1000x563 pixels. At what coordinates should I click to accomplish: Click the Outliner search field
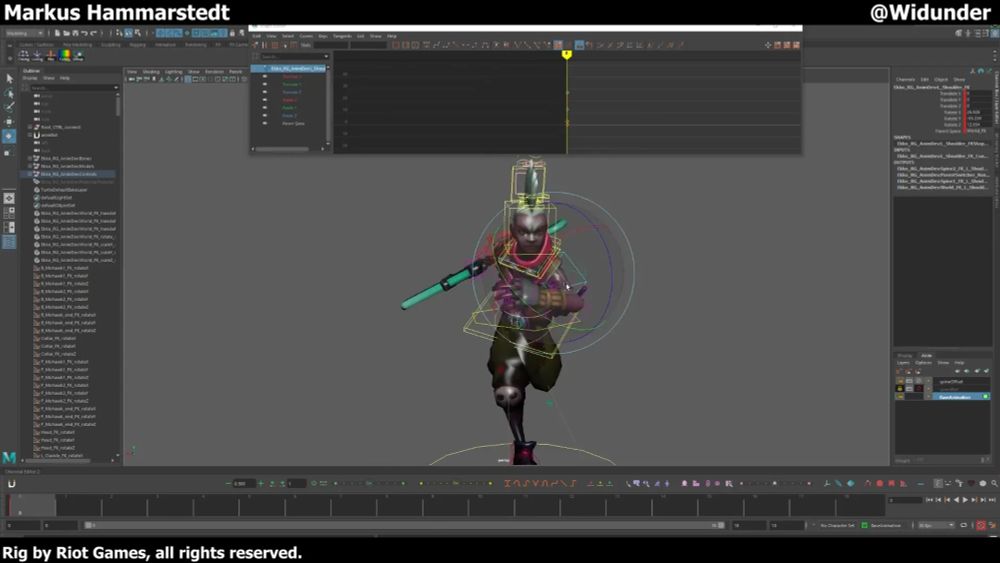(71, 87)
